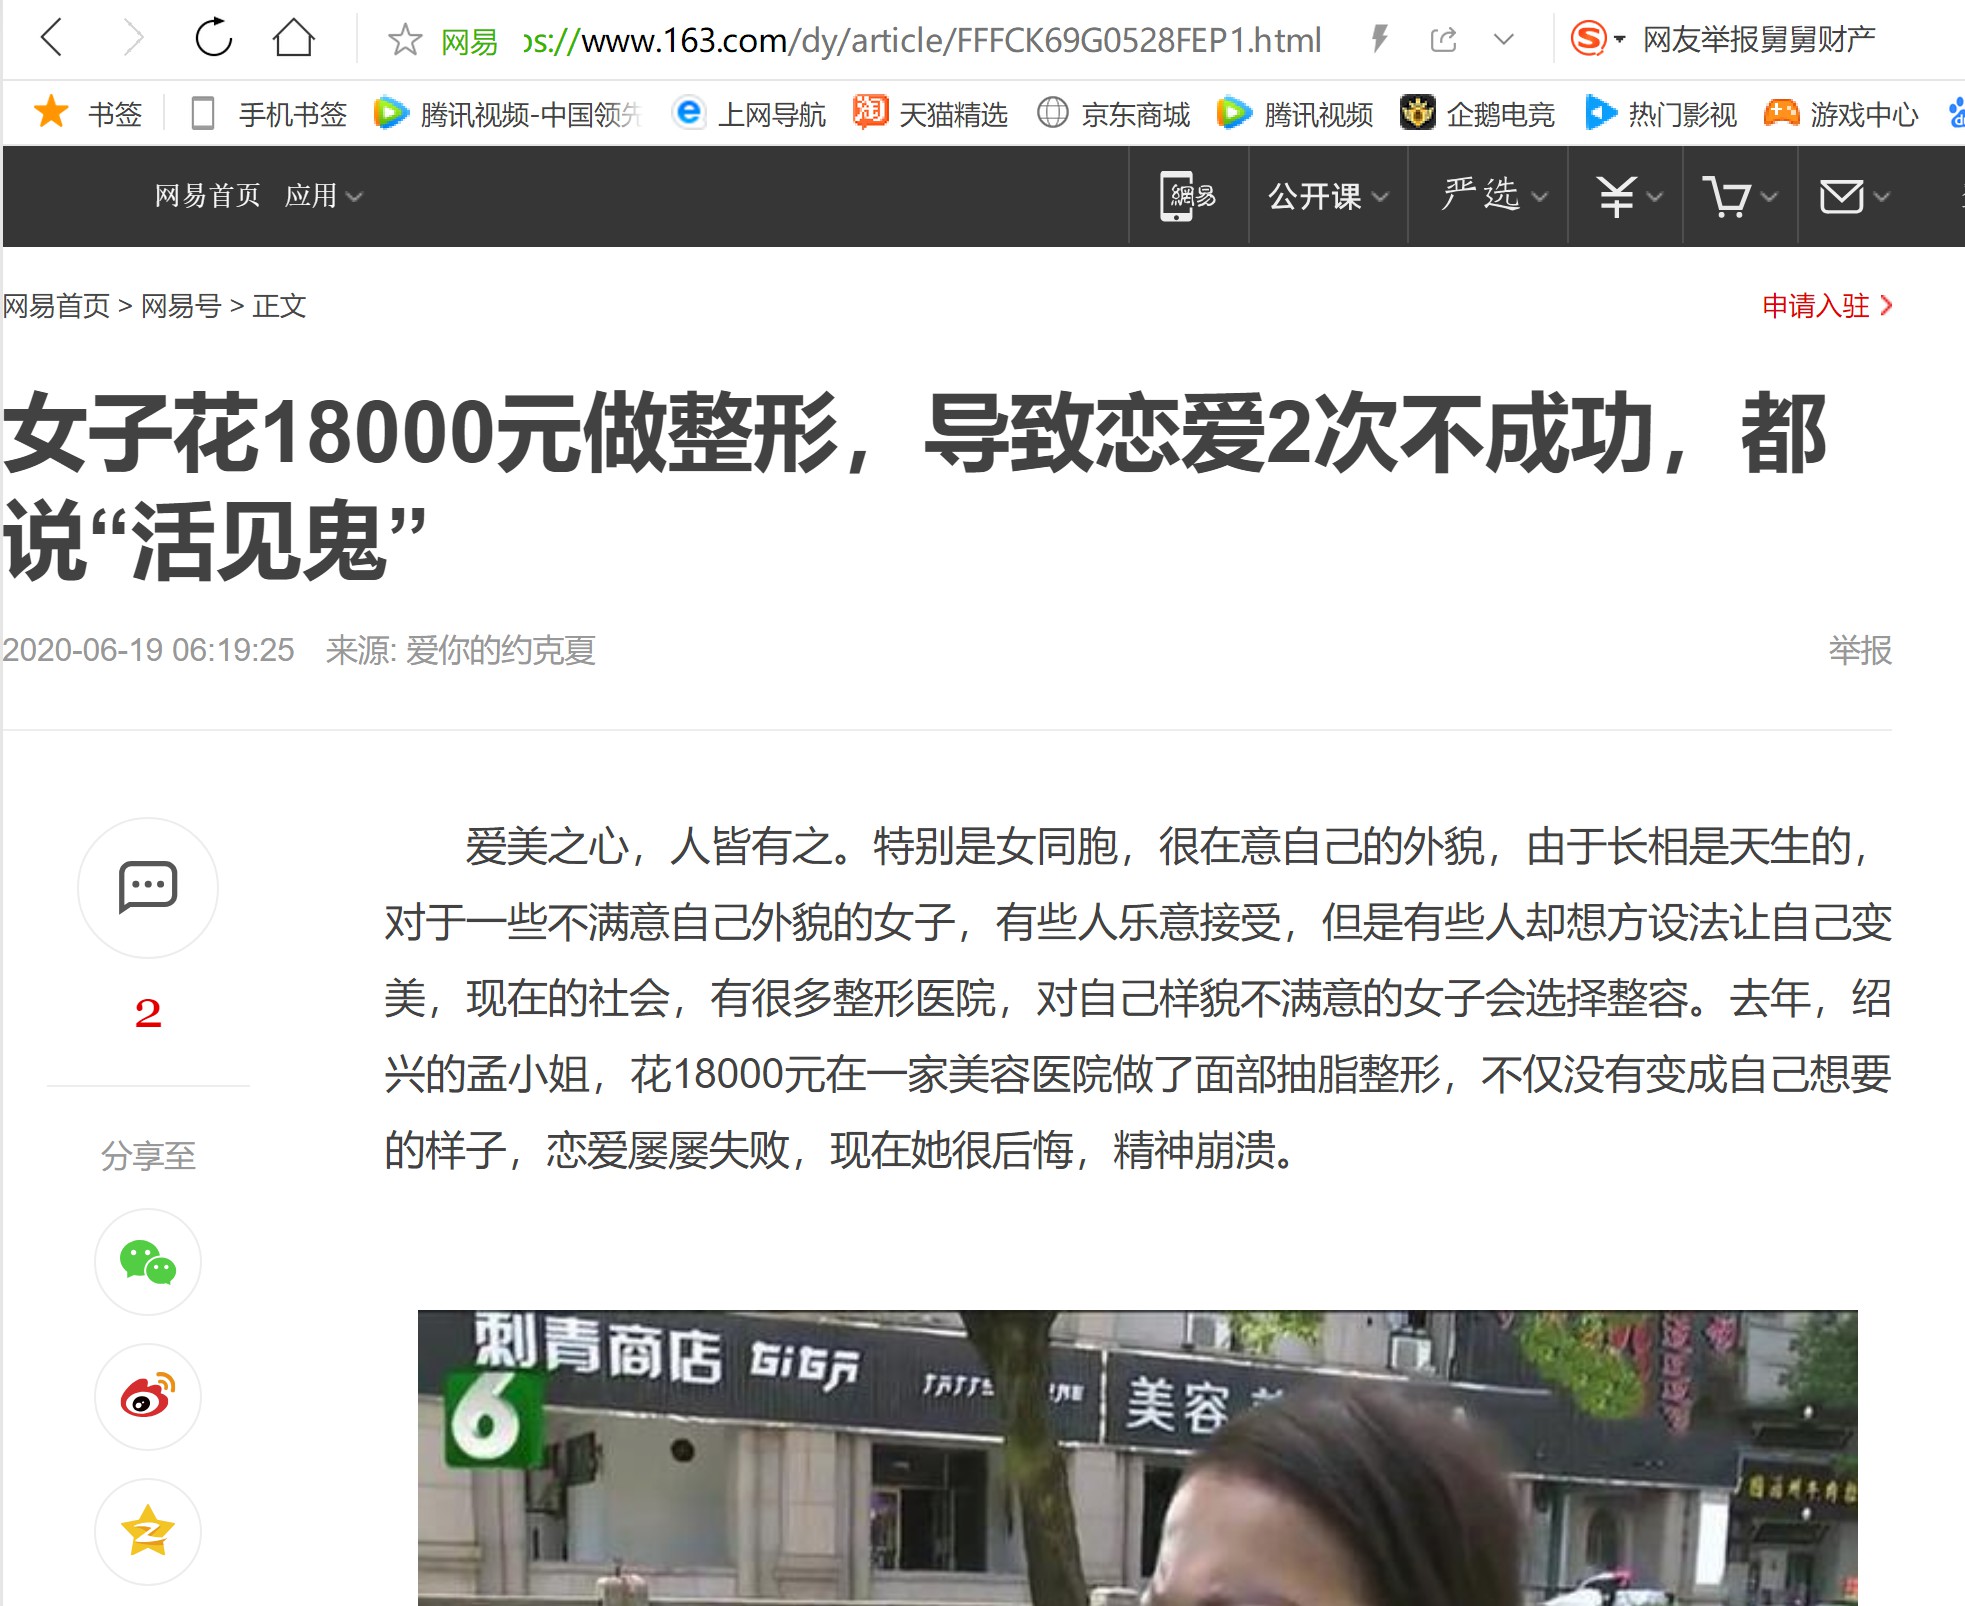Share to WeChat icon

(148, 1262)
